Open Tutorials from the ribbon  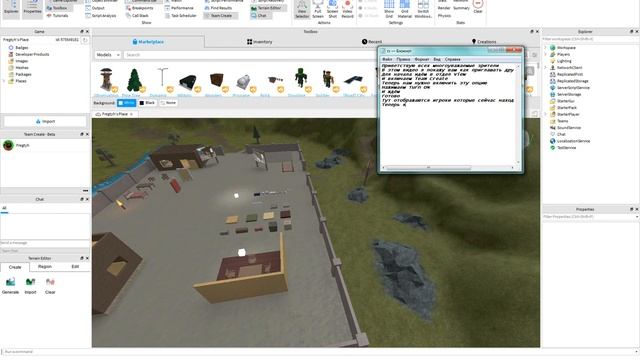pyautogui.click(x=57, y=16)
